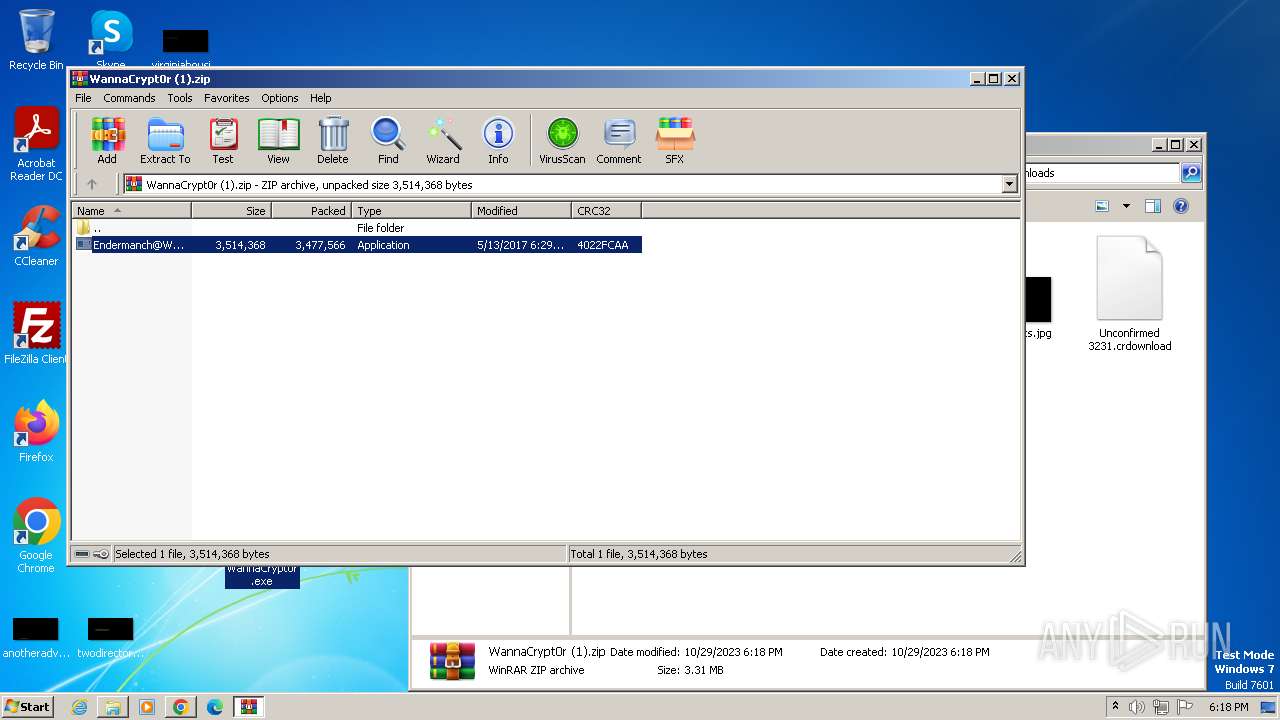Screen dimensions: 1280x720
Task: Open Skype desktop shortcut
Action: 111,40
